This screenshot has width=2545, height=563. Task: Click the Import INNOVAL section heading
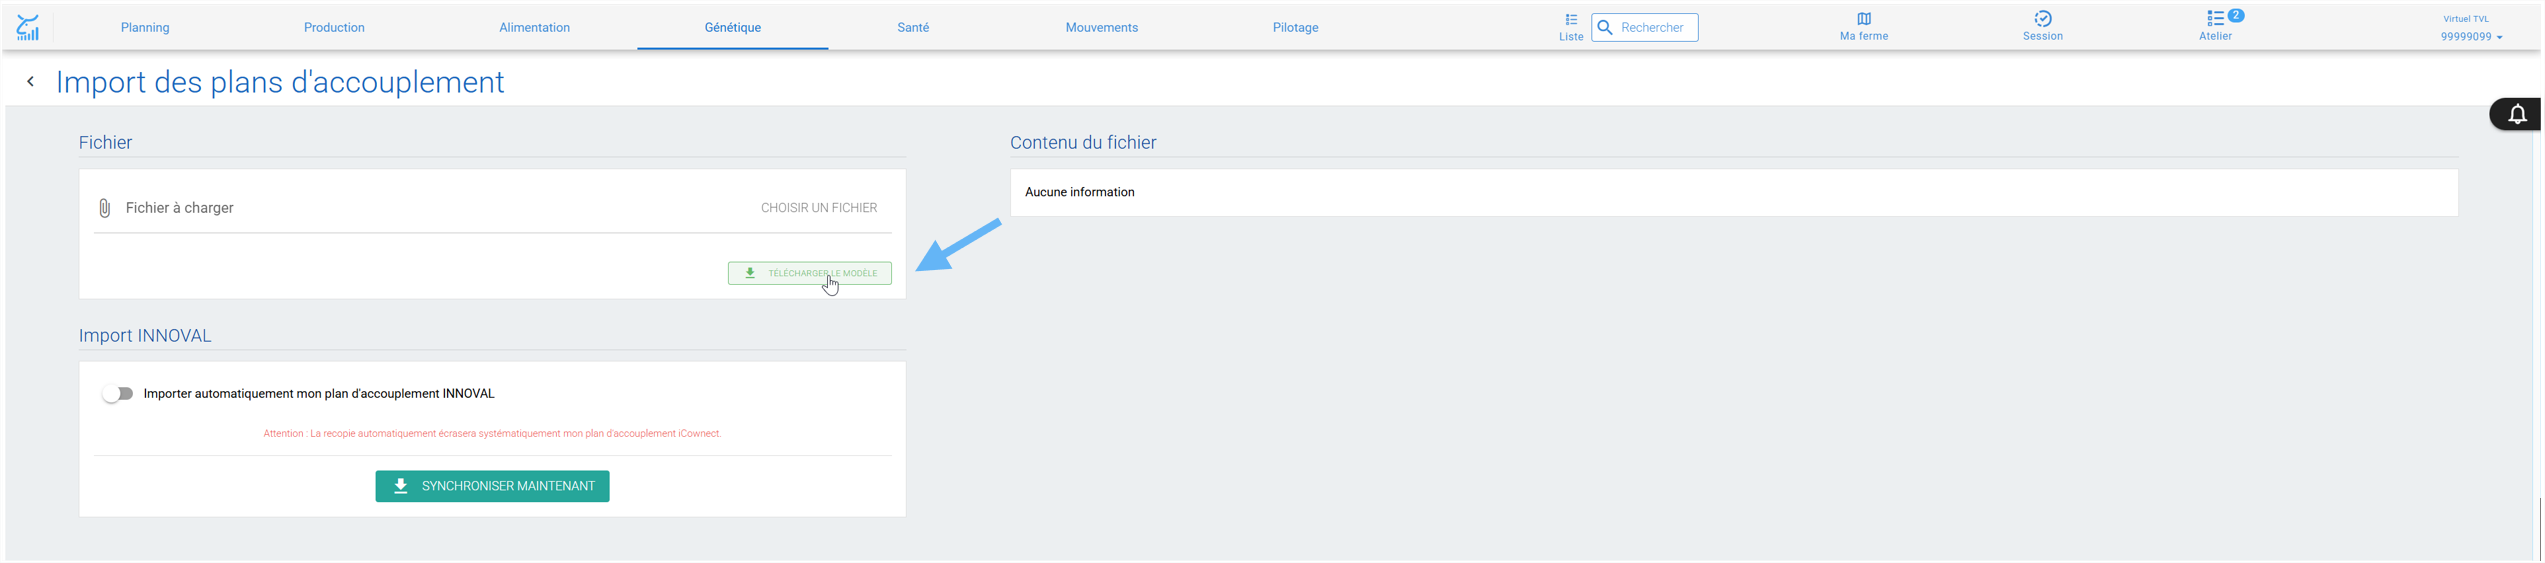pos(145,336)
